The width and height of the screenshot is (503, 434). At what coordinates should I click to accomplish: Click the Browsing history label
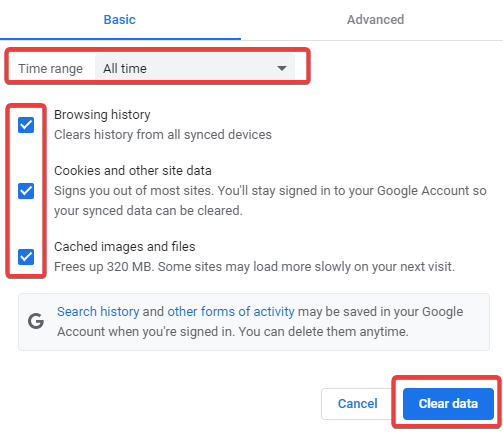click(102, 115)
